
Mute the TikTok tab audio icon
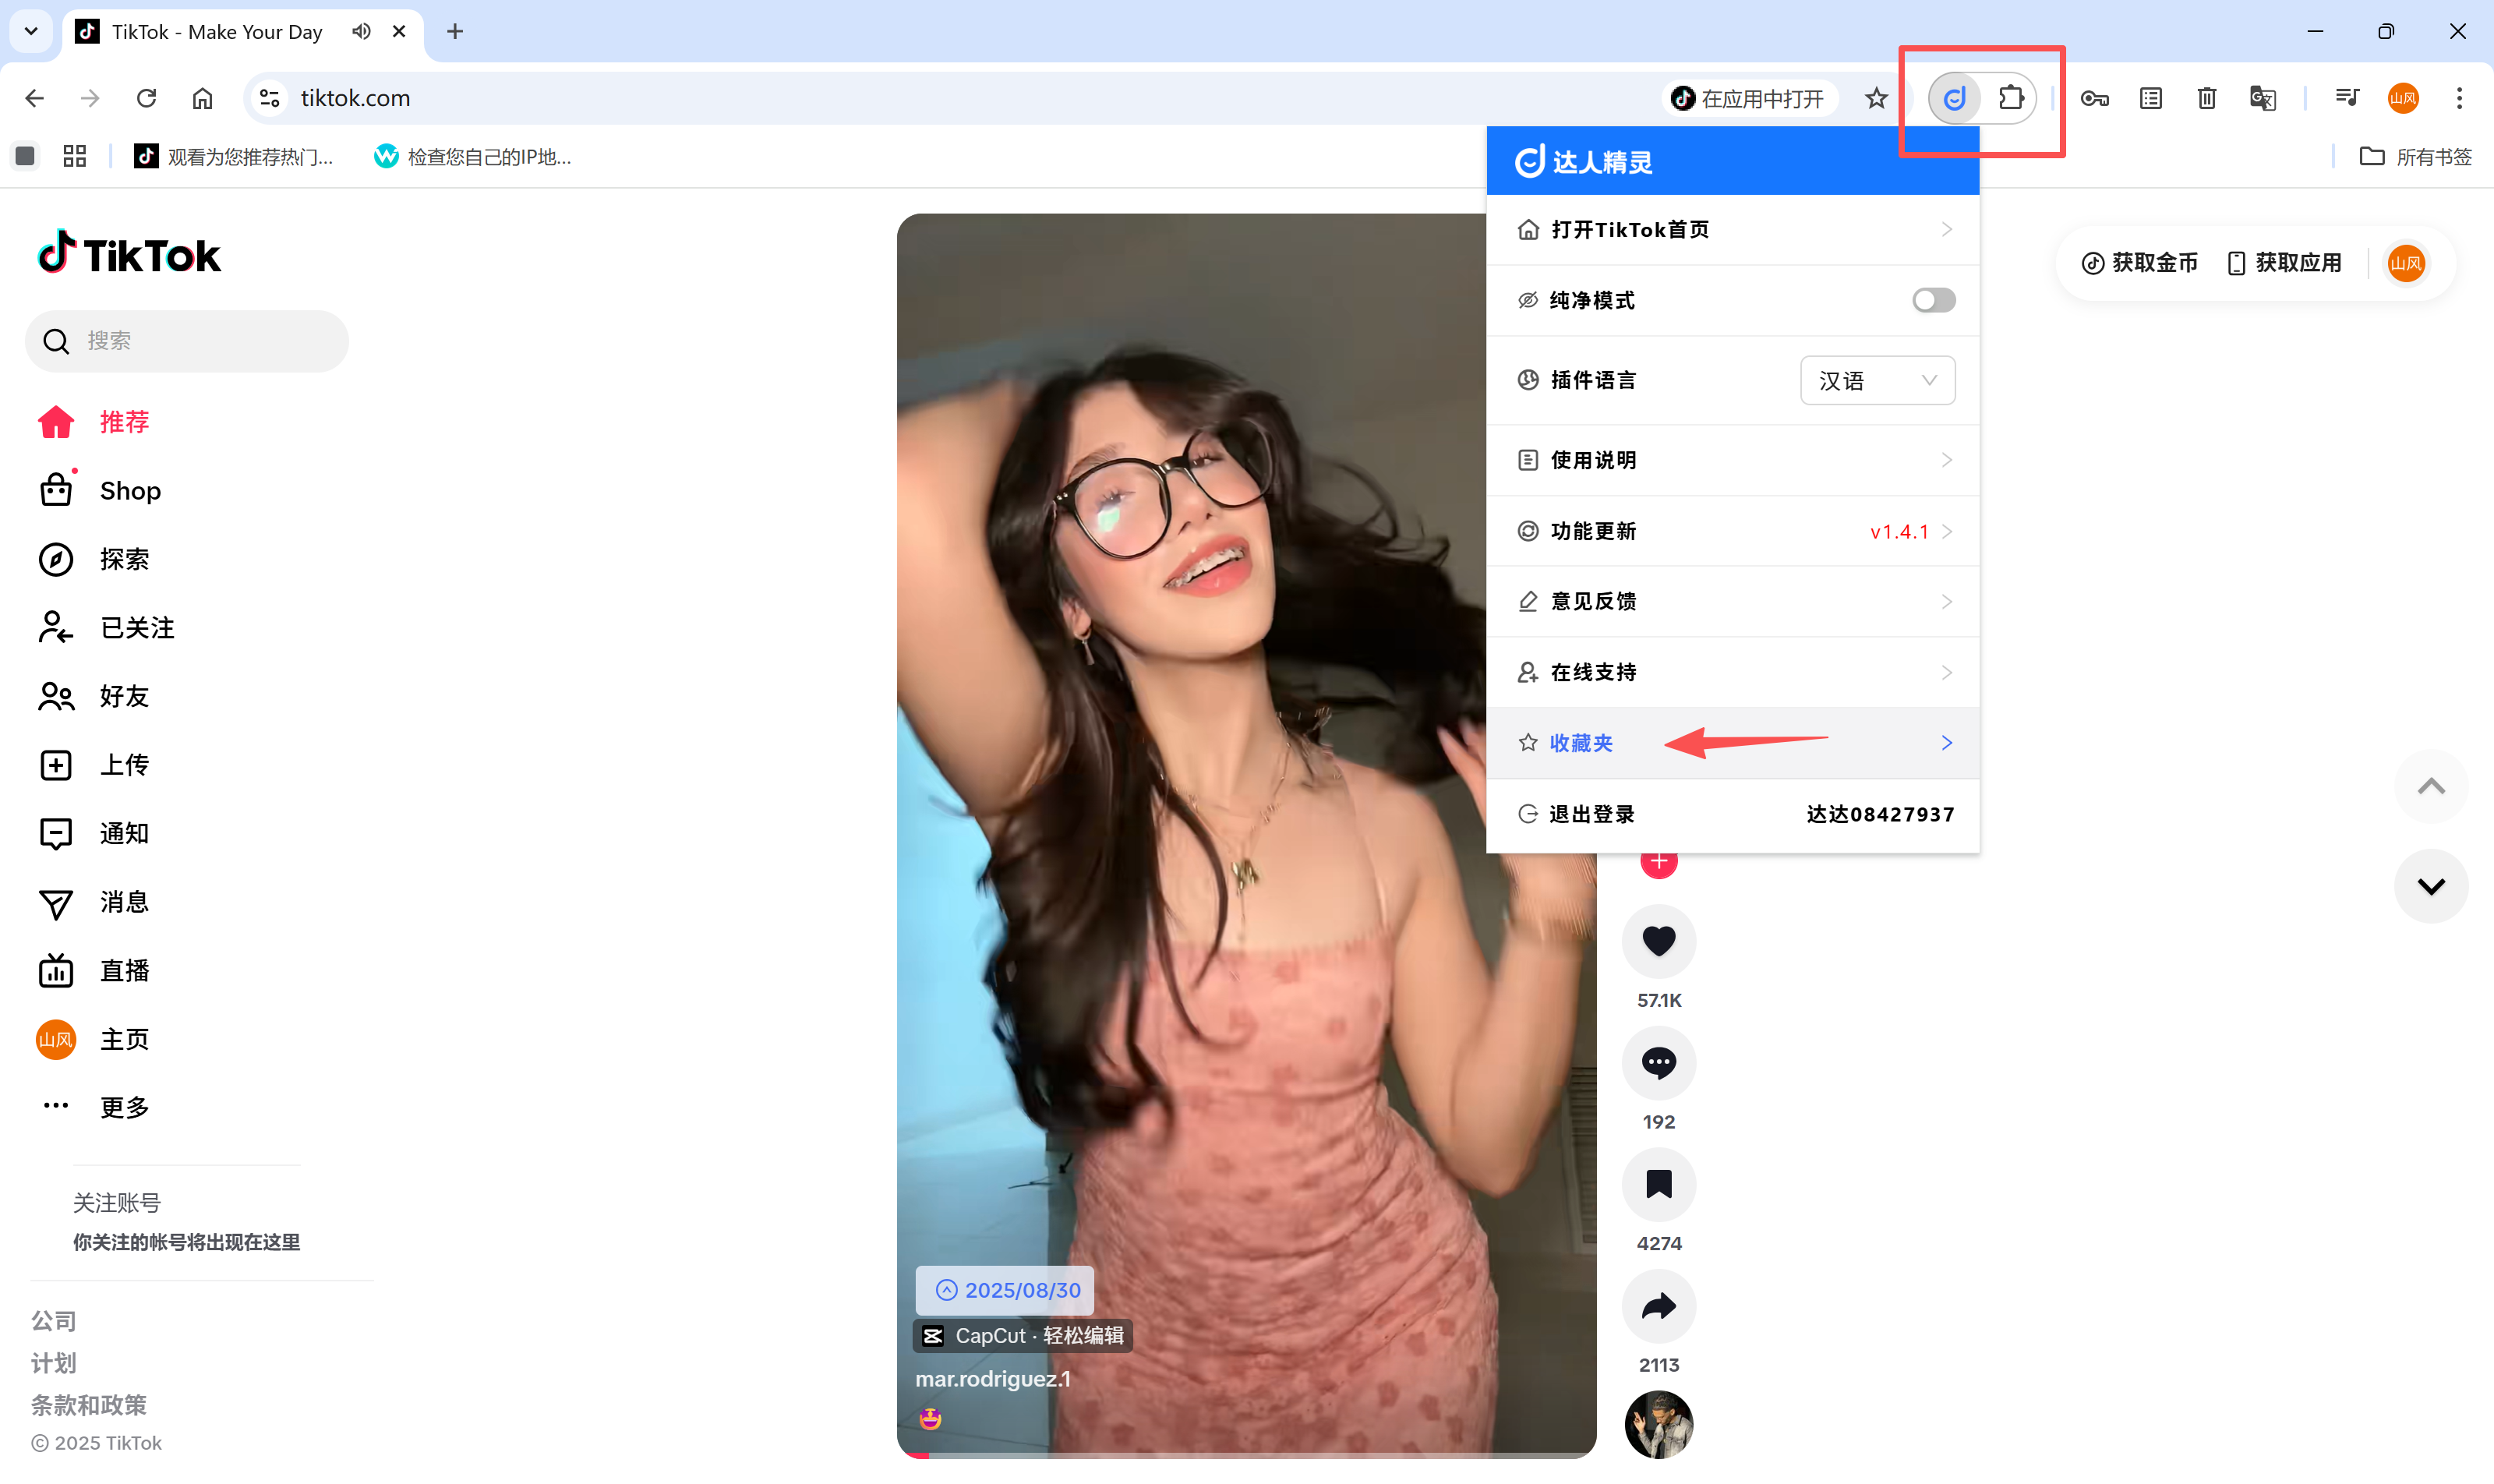click(x=361, y=31)
